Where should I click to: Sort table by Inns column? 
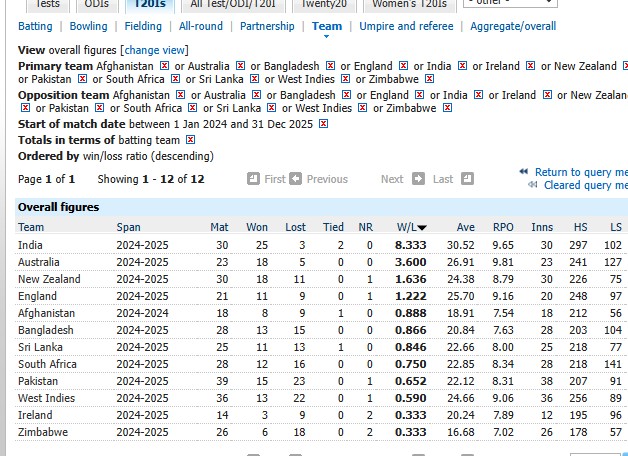[542, 227]
